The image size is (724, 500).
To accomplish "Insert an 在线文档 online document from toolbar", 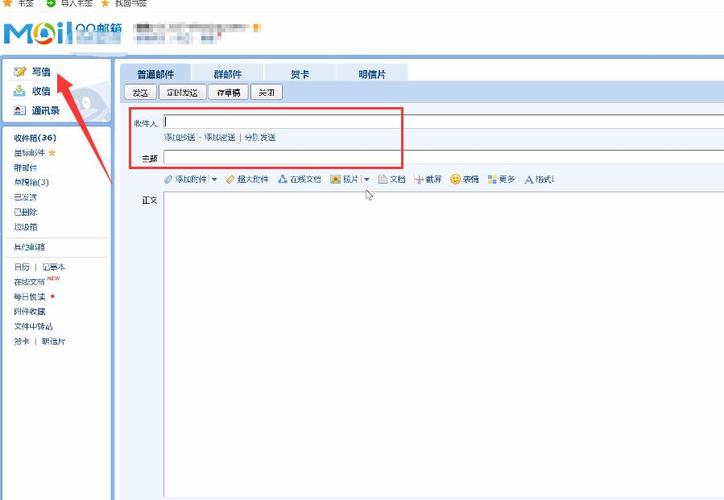I will click(299, 179).
